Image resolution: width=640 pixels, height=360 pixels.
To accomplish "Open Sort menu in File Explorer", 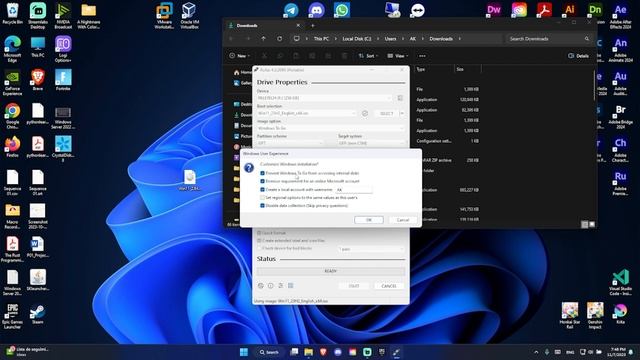I will coord(368,56).
